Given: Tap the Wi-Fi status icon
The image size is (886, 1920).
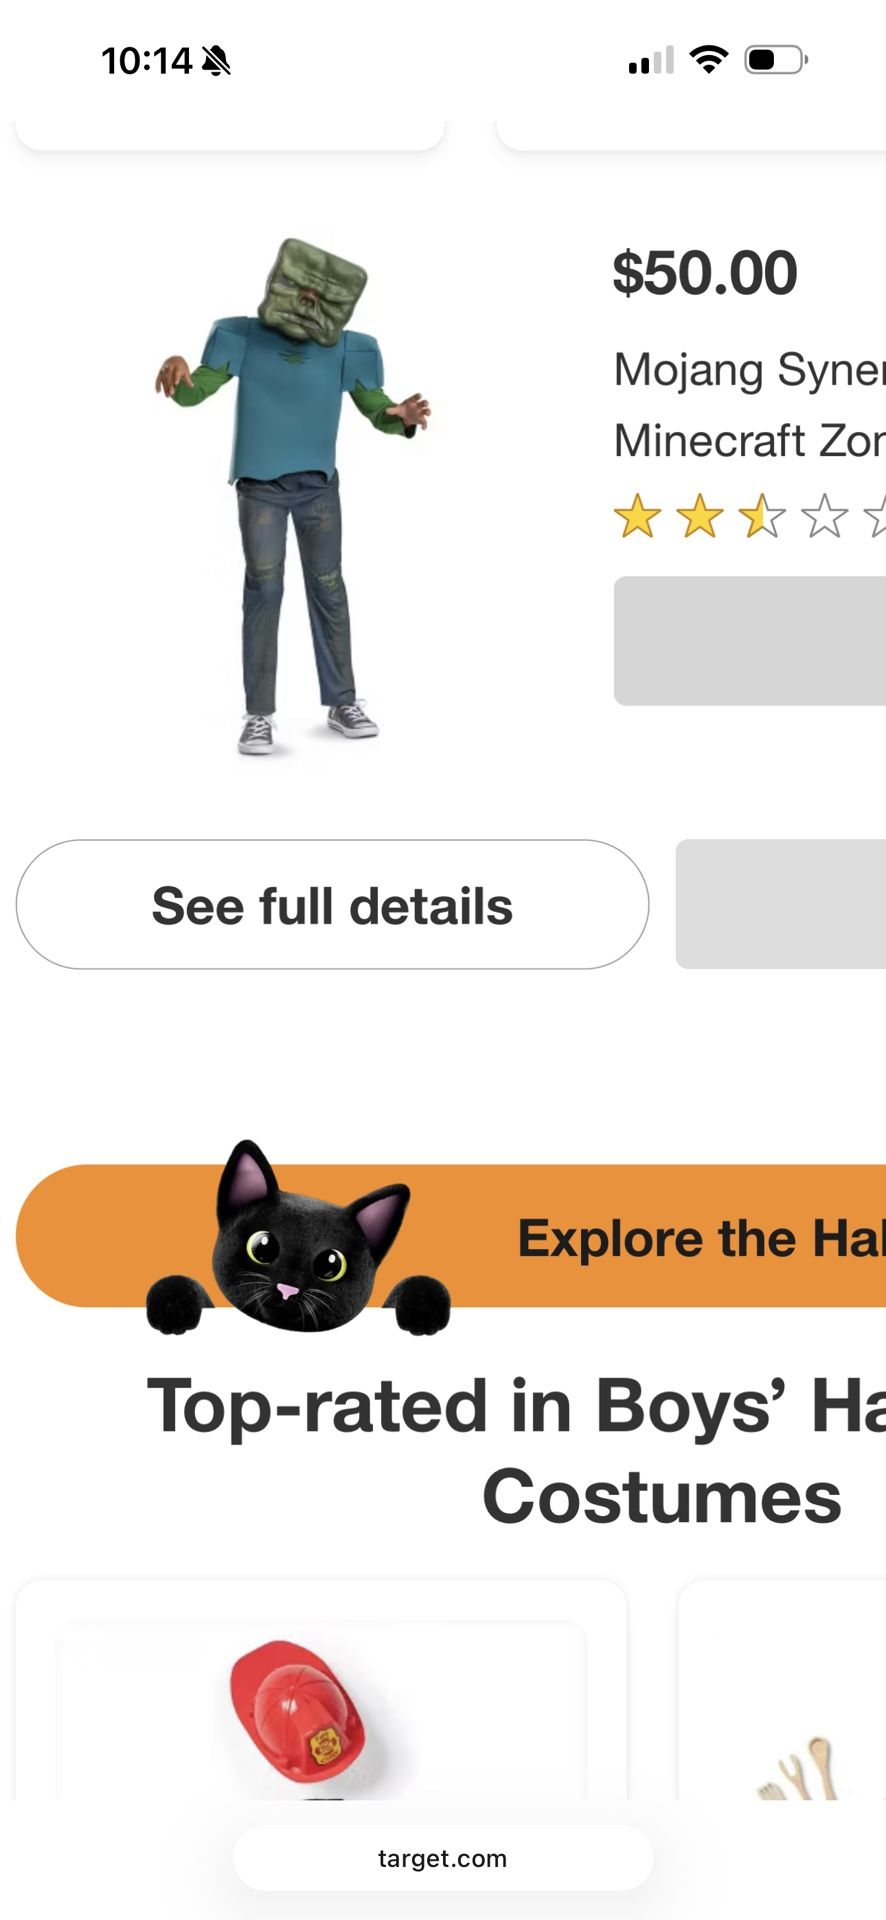Looking at the screenshot, I should click(709, 60).
